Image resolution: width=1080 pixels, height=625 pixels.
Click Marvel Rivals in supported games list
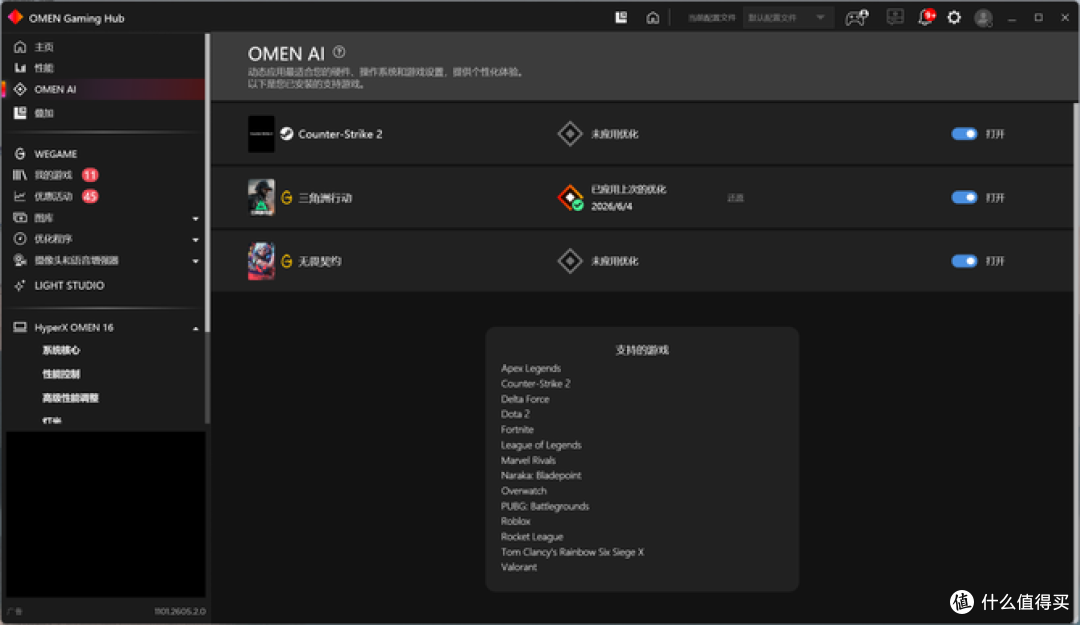pyautogui.click(x=528, y=460)
